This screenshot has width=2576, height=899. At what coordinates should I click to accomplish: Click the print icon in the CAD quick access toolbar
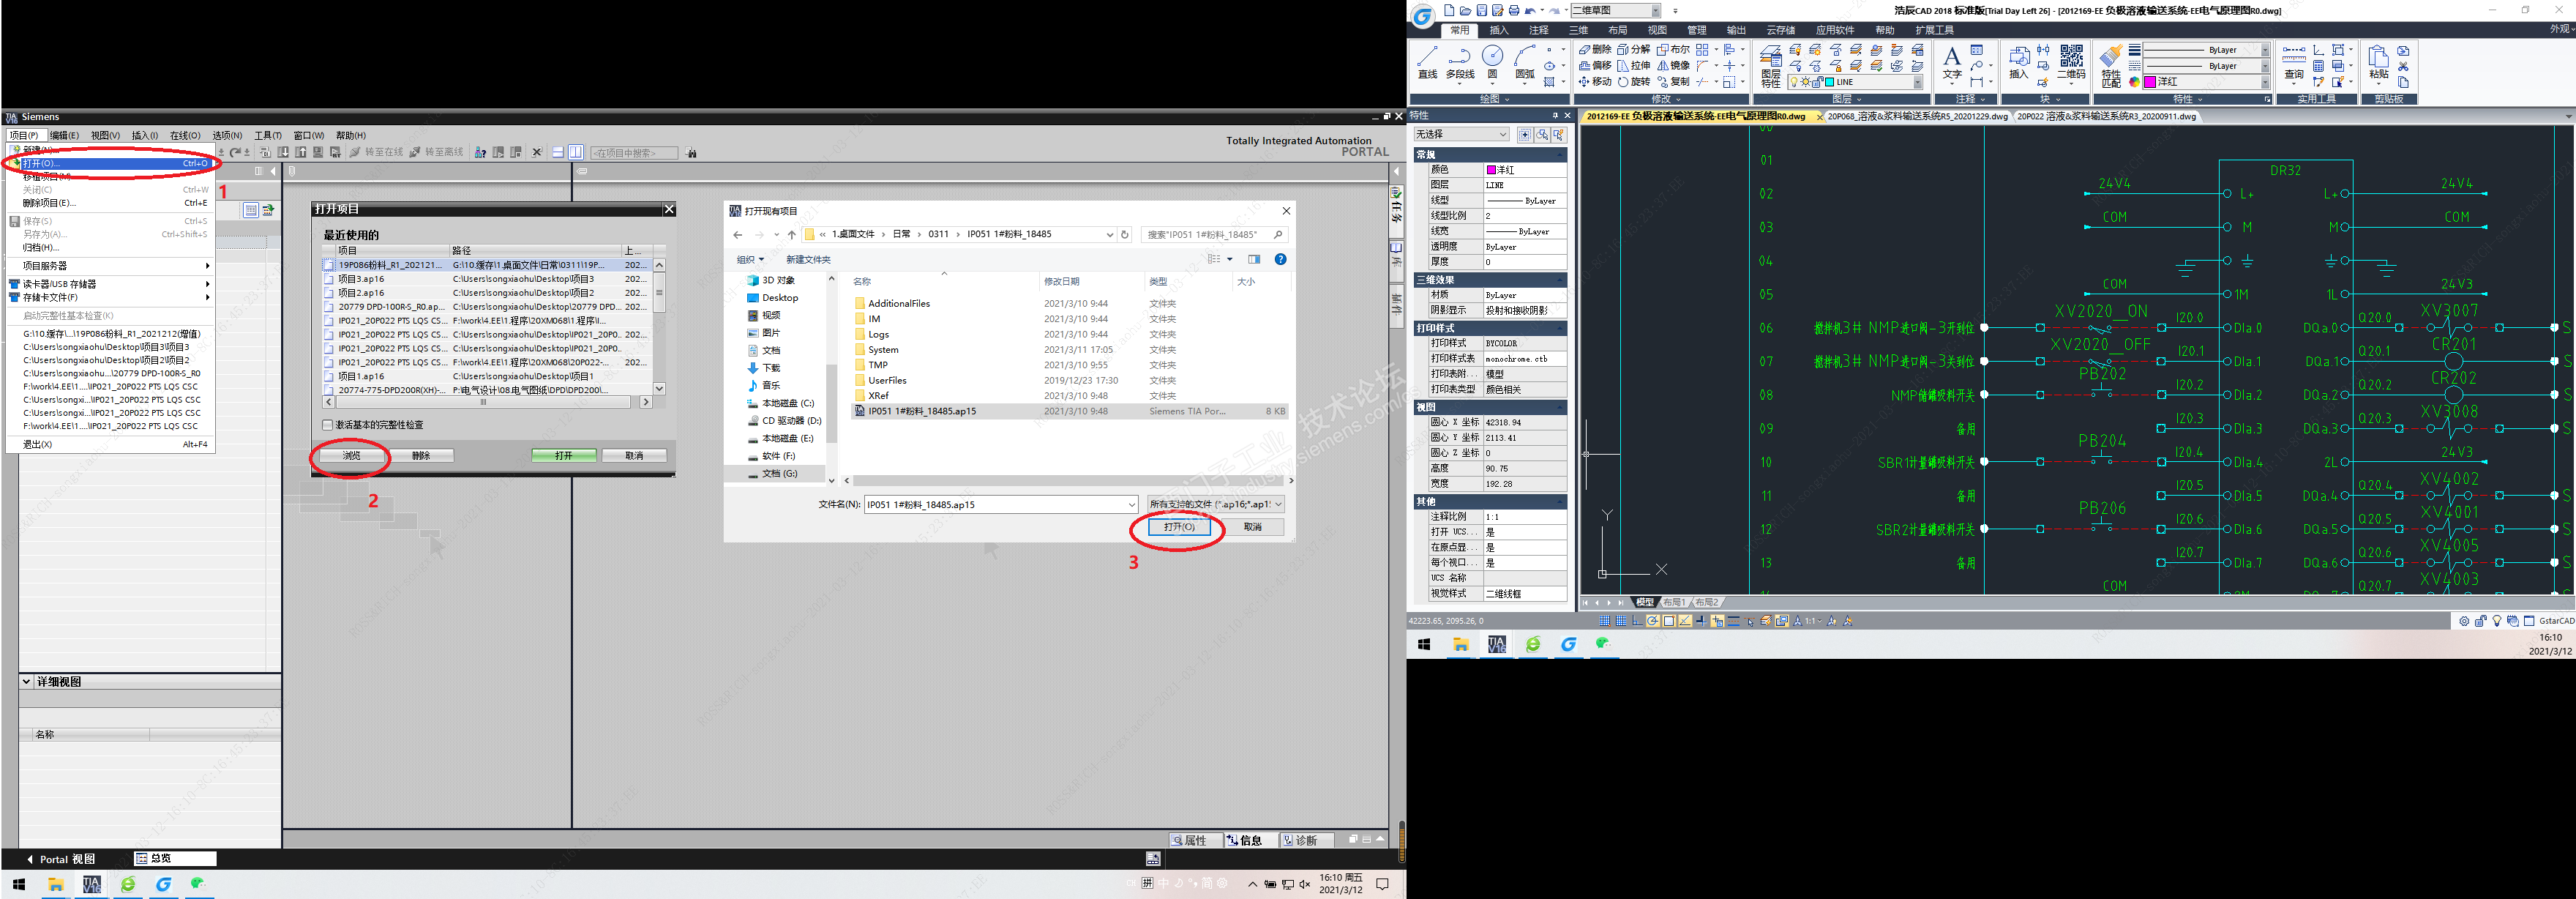click(x=1514, y=11)
